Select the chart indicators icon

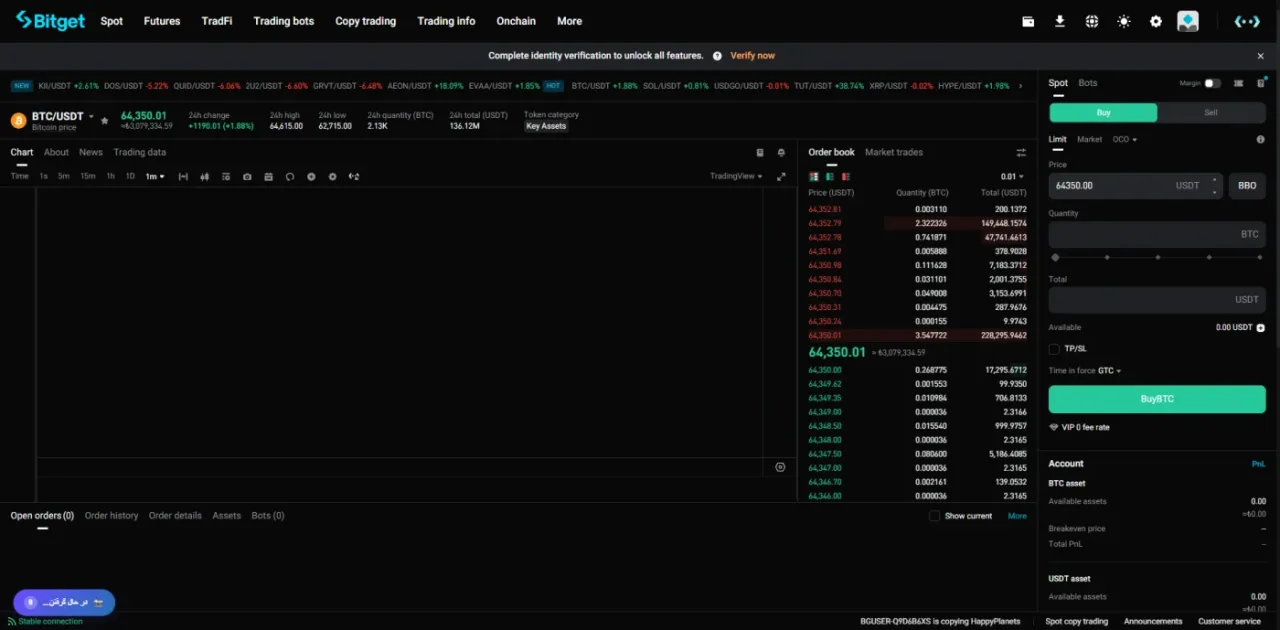pyautogui.click(x=226, y=177)
